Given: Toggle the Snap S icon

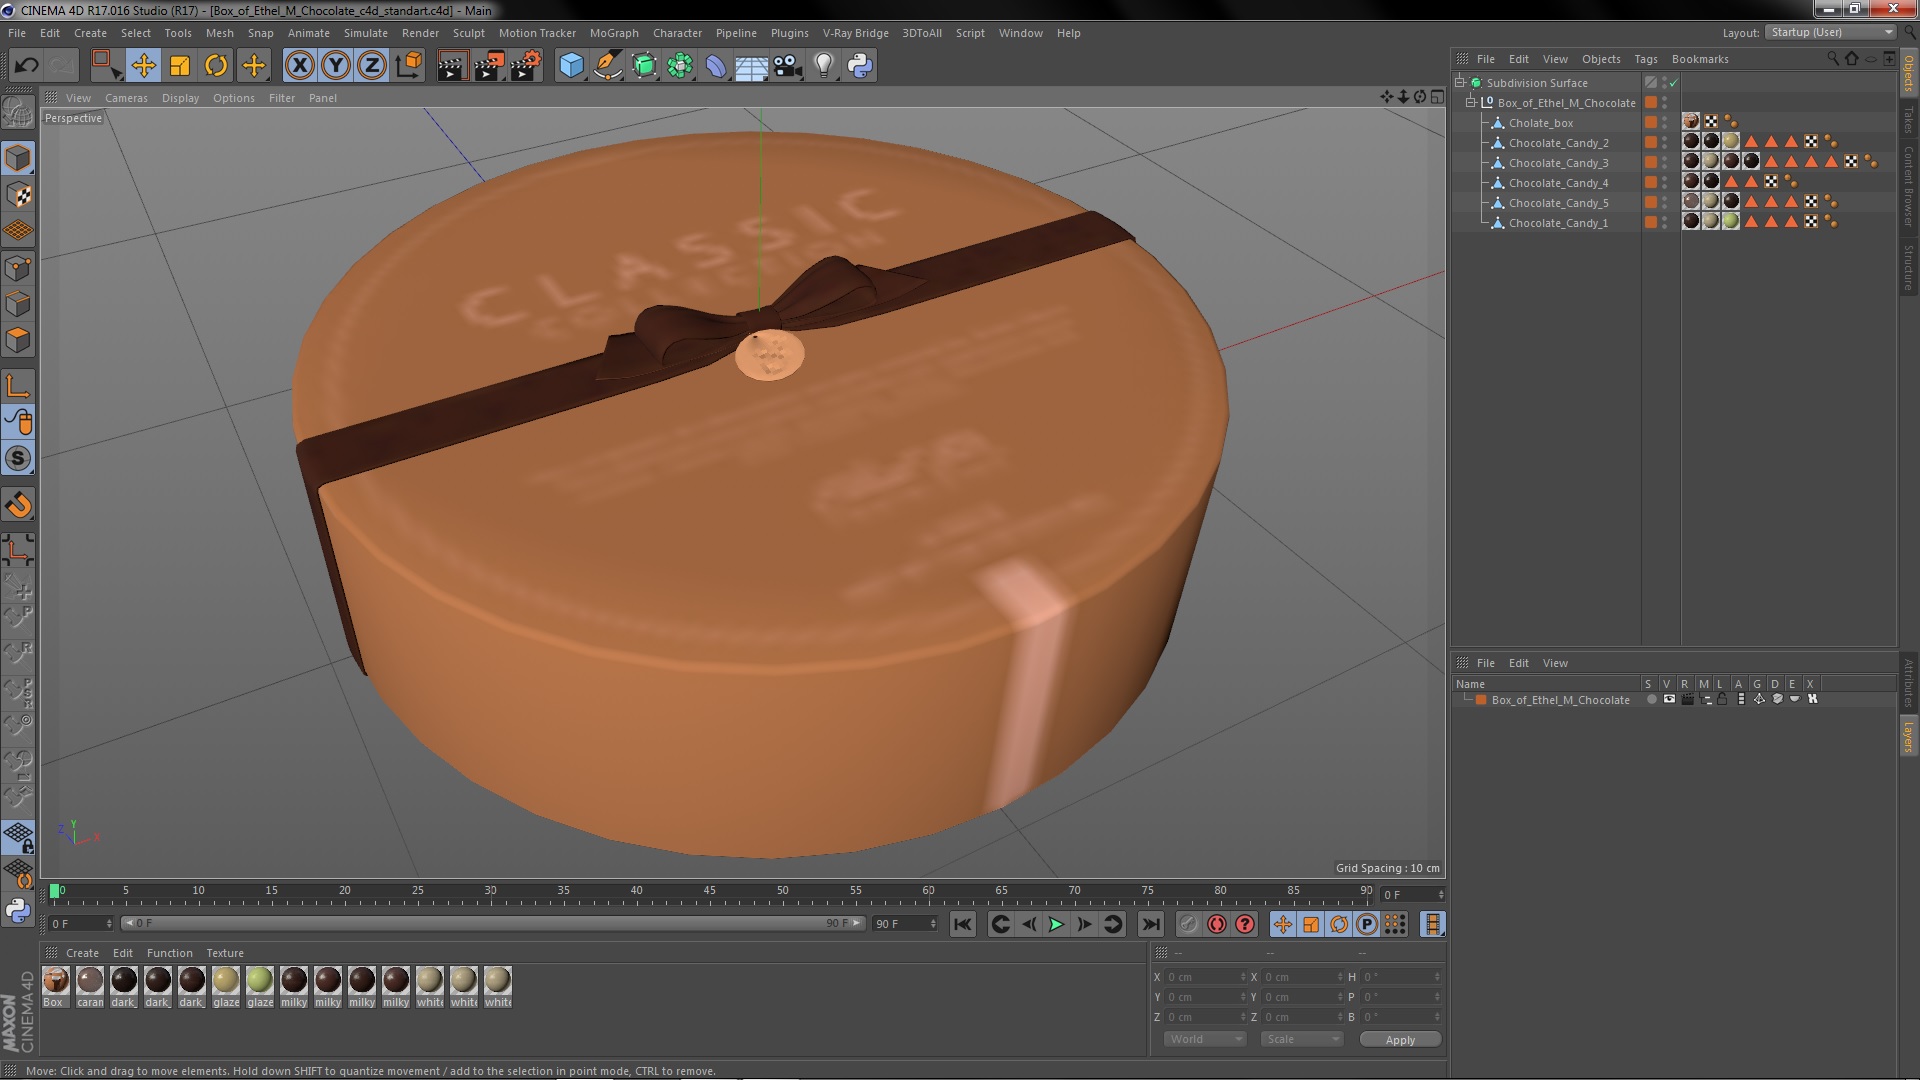Looking at the screenshot, I should [18, 459].
